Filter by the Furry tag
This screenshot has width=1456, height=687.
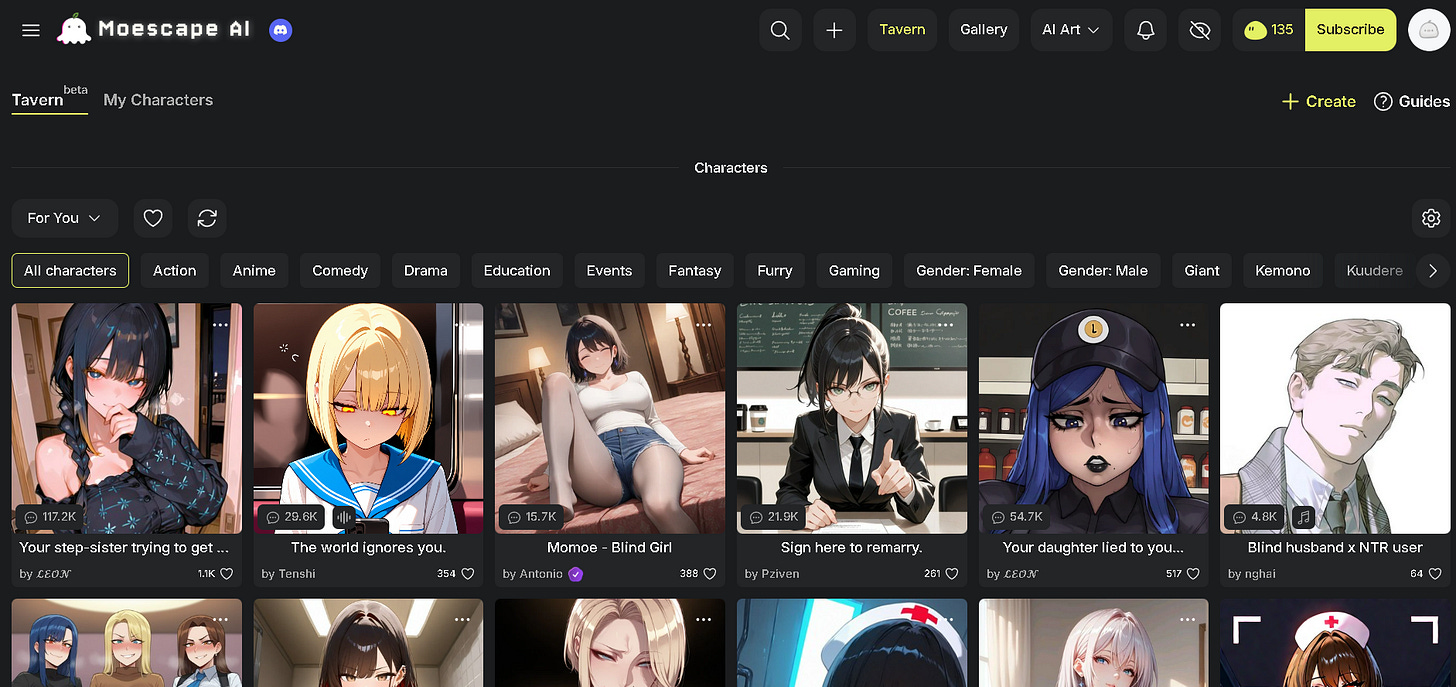pyautogui.click(x=775, y=270)
